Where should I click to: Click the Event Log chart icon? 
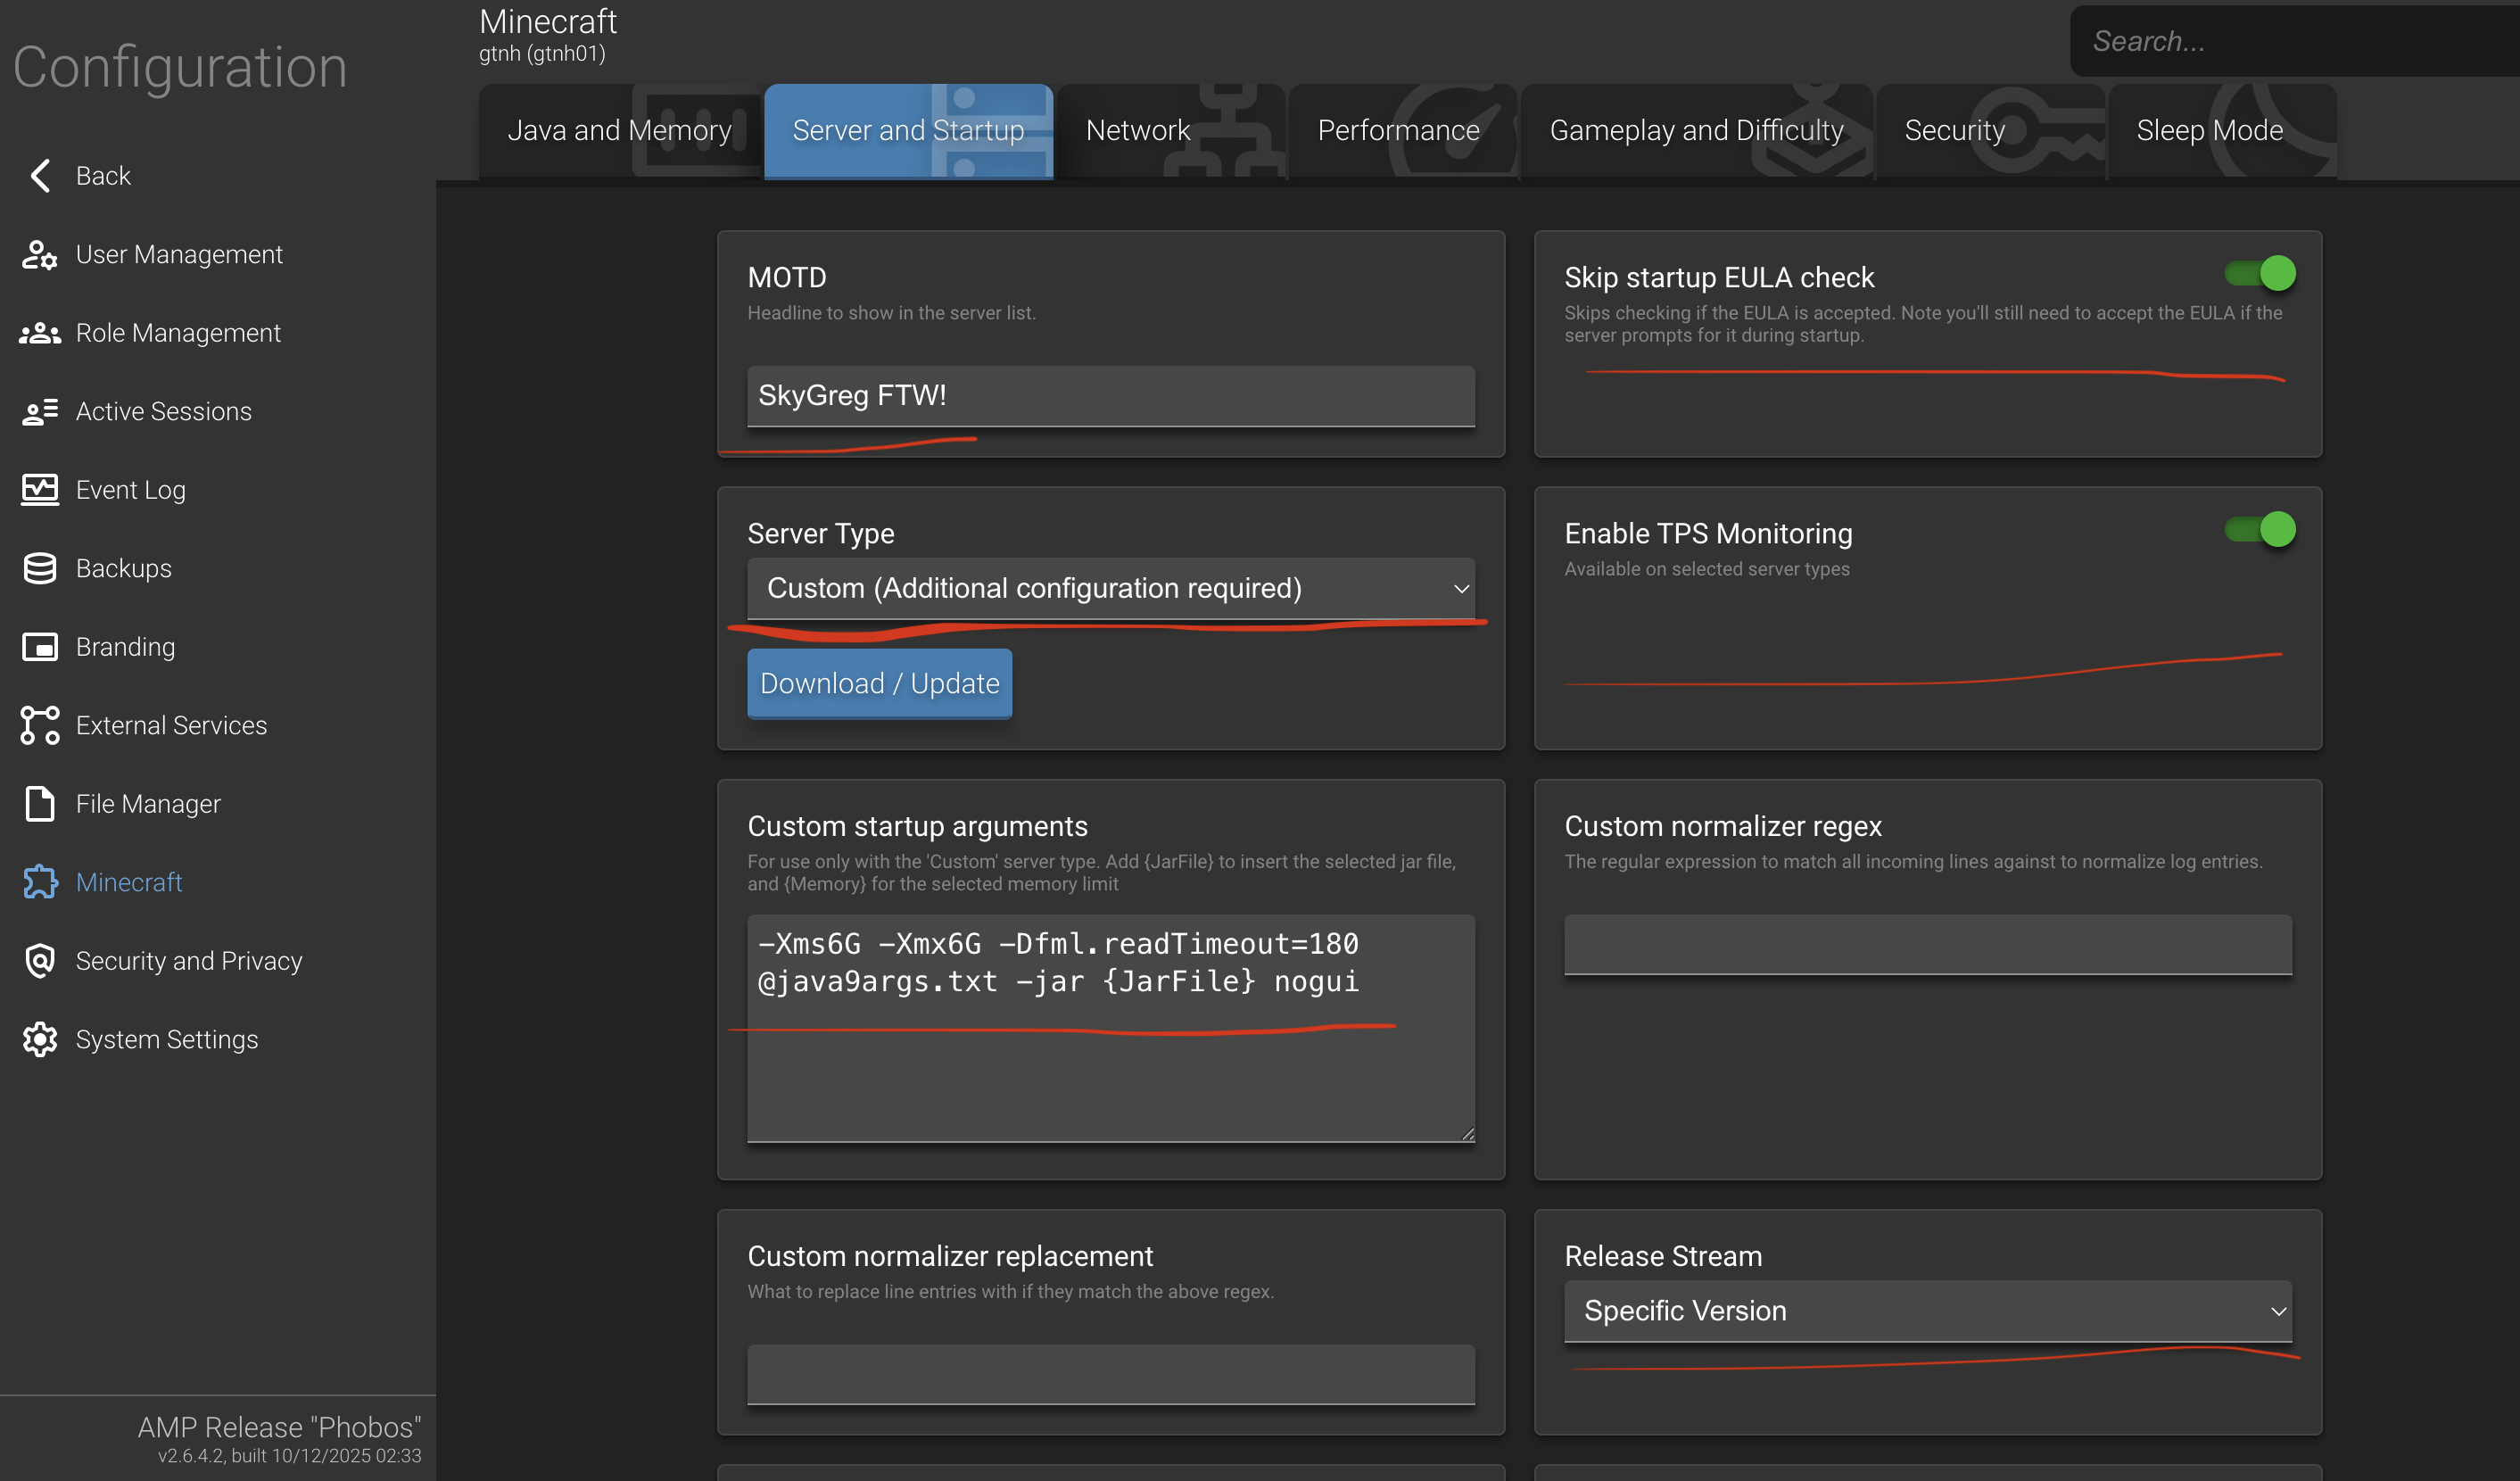40,490
